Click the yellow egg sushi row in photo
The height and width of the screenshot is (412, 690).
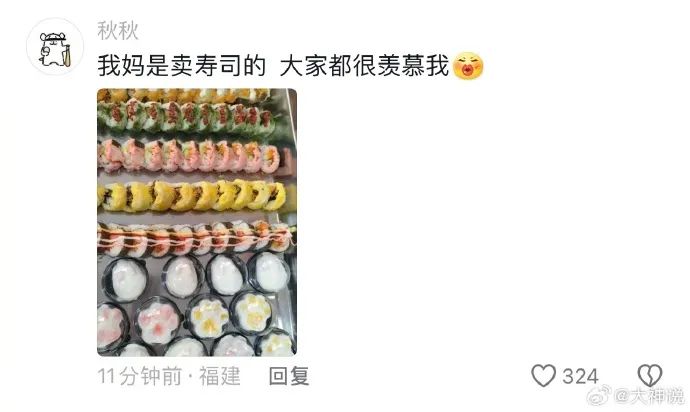[x=192, y=196]
